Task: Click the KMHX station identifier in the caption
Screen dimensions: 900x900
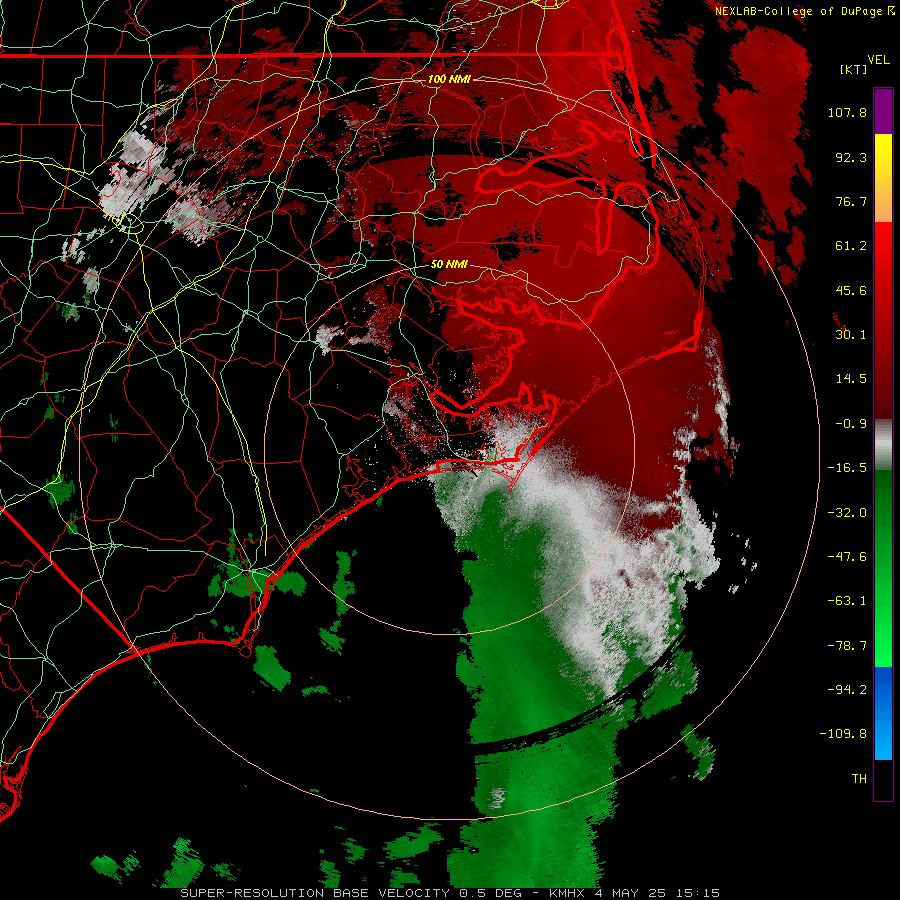Action: 567,893
